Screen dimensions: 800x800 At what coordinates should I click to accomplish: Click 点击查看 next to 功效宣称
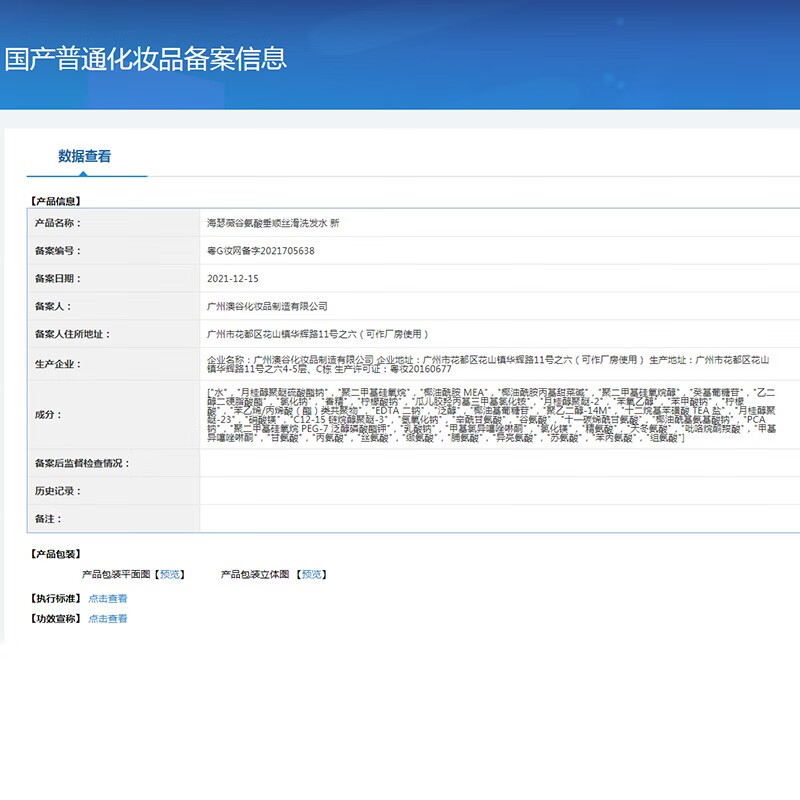[x=106, y=618]
